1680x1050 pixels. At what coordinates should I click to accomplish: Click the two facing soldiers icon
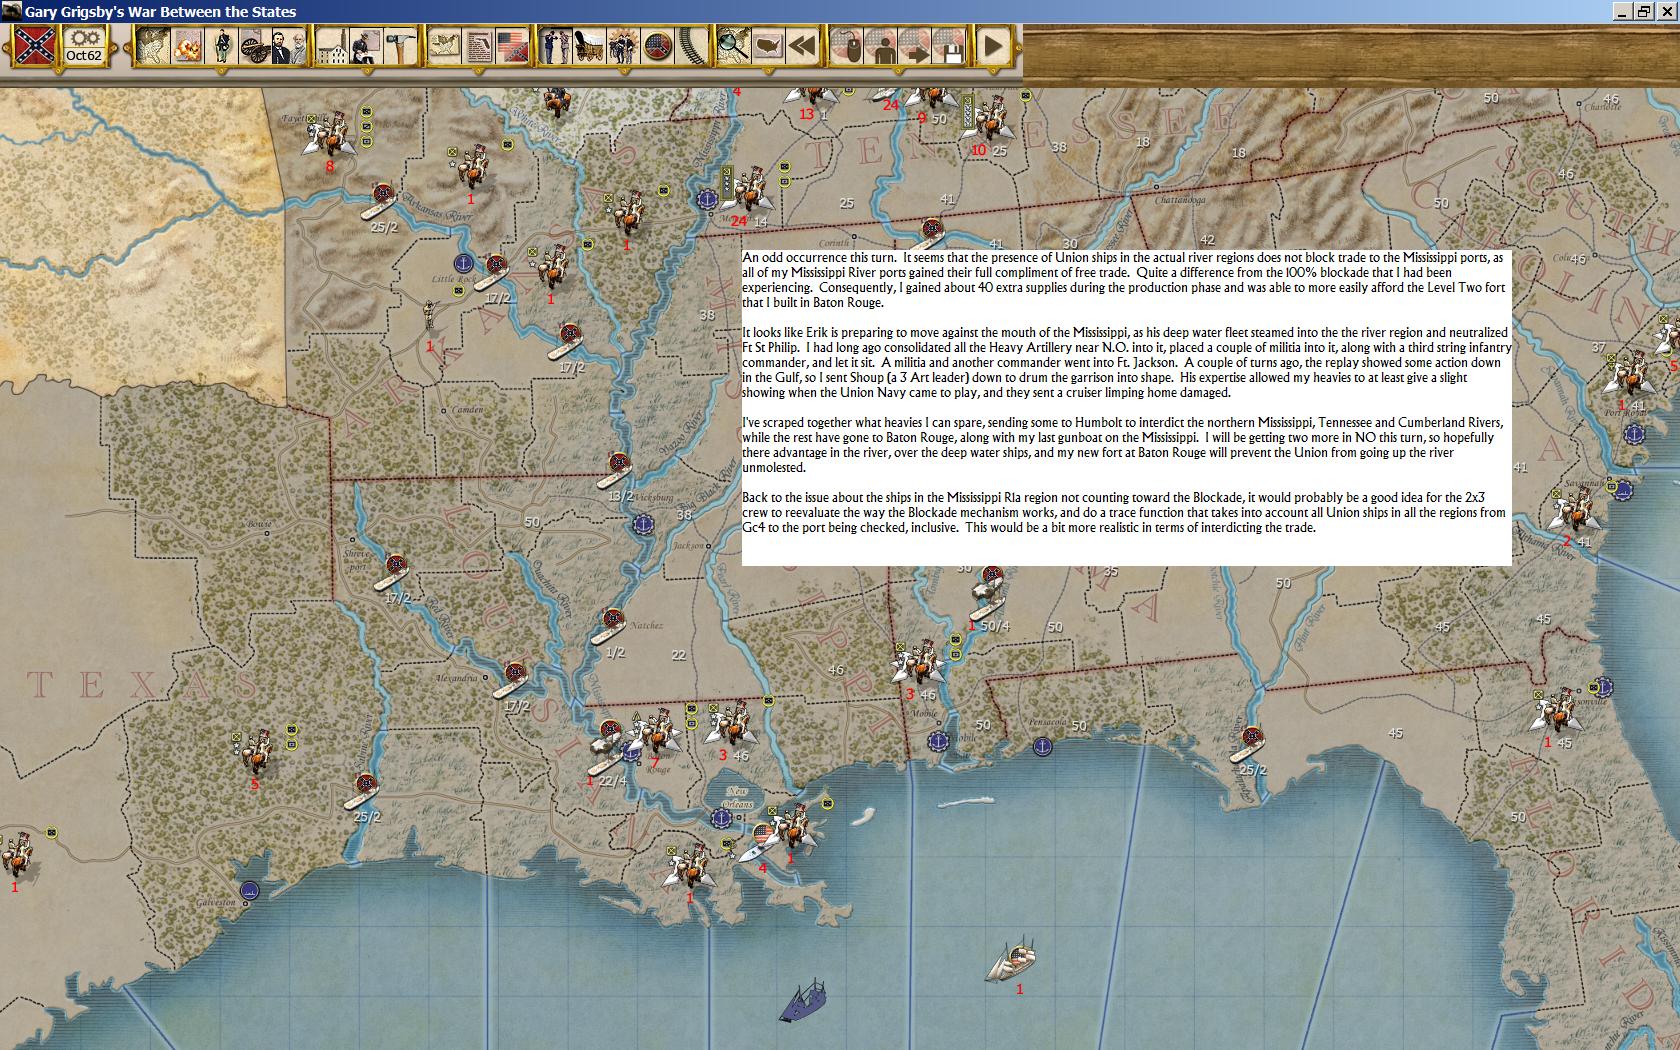pyautogui.click(x=555, y=46)
